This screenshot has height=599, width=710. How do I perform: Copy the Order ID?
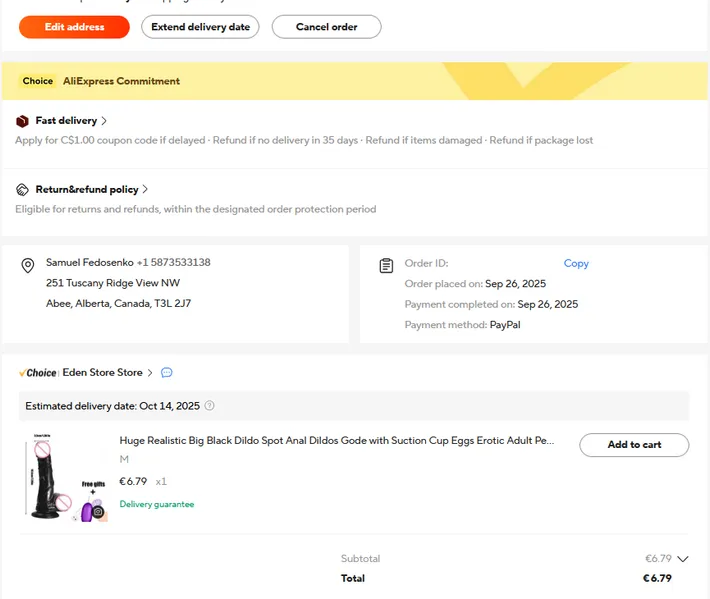(576, 264)
